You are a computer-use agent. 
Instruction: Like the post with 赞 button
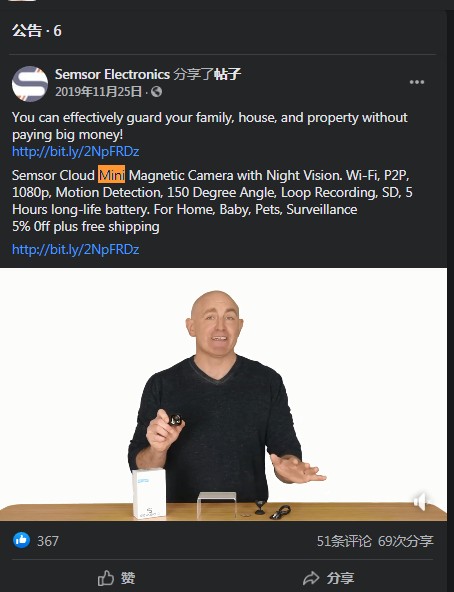coord(117,578)
